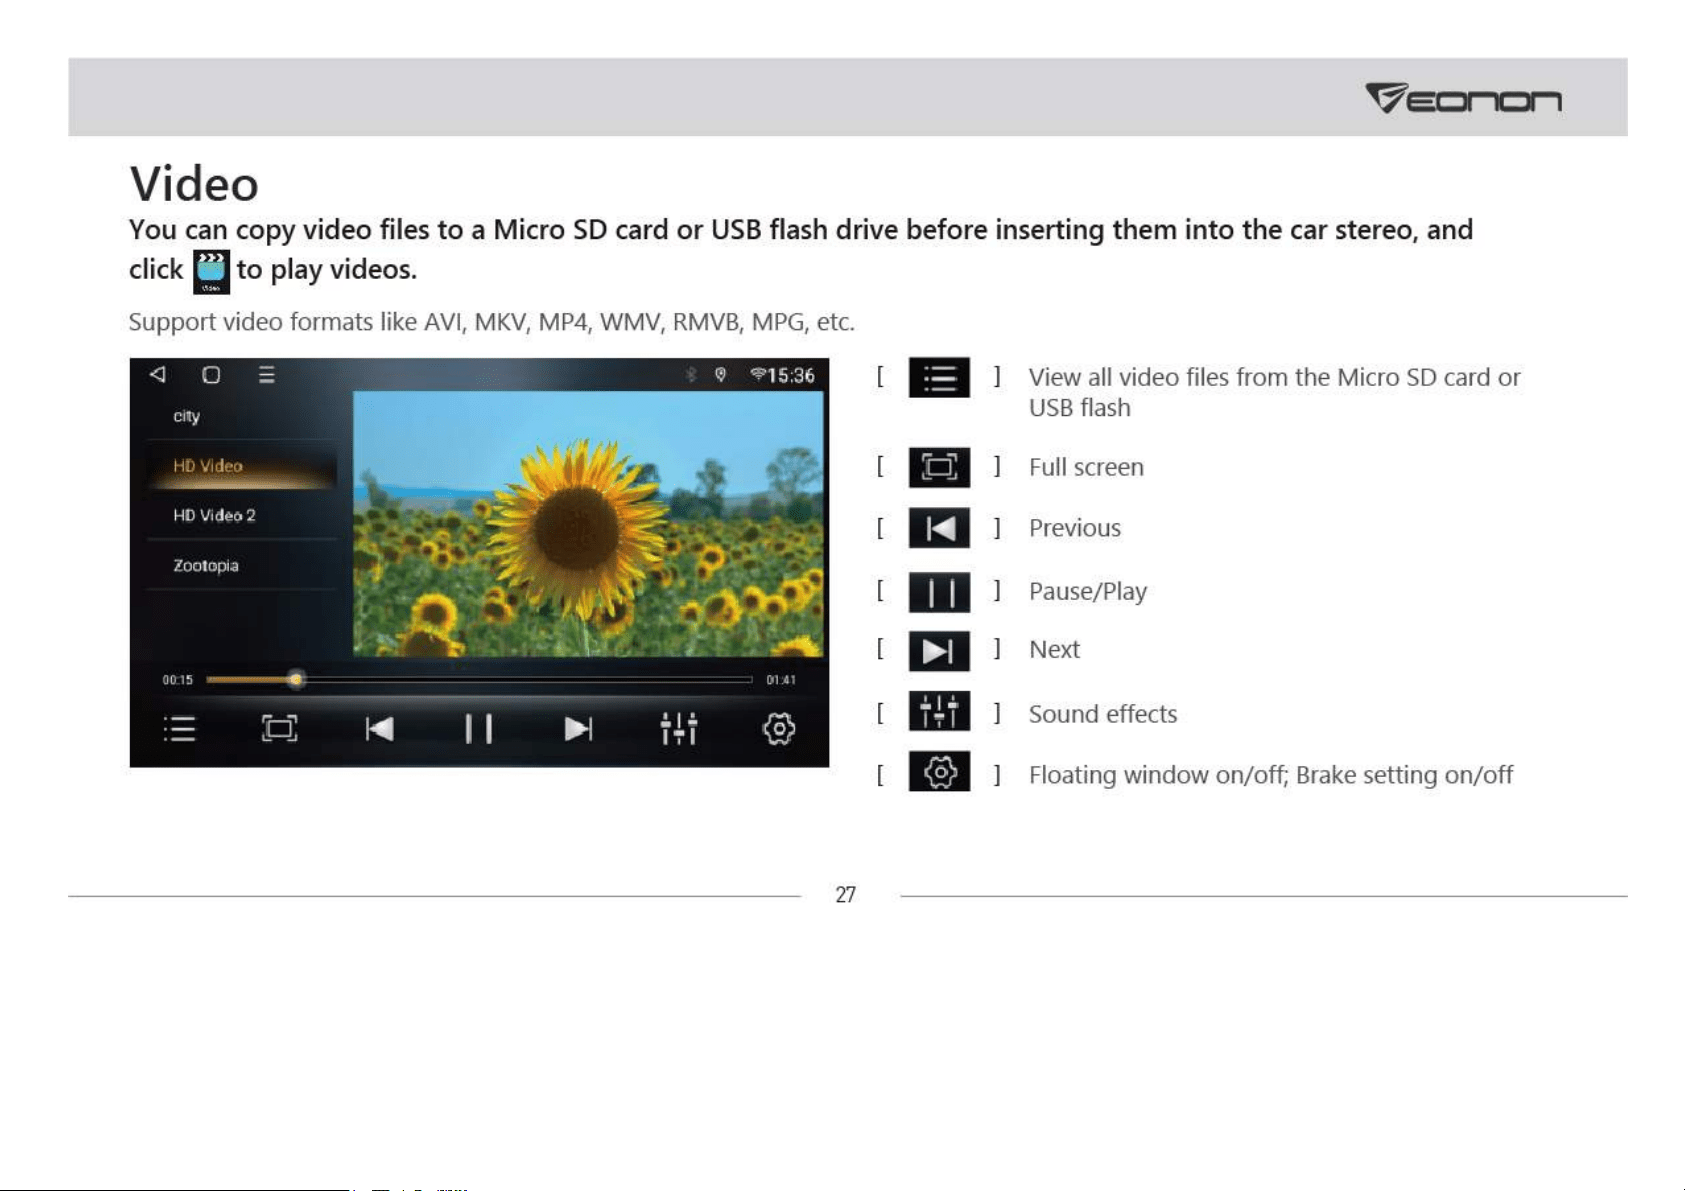Open the video file list icon in player
This screenshot has width=1685, height=1191.
179,729
